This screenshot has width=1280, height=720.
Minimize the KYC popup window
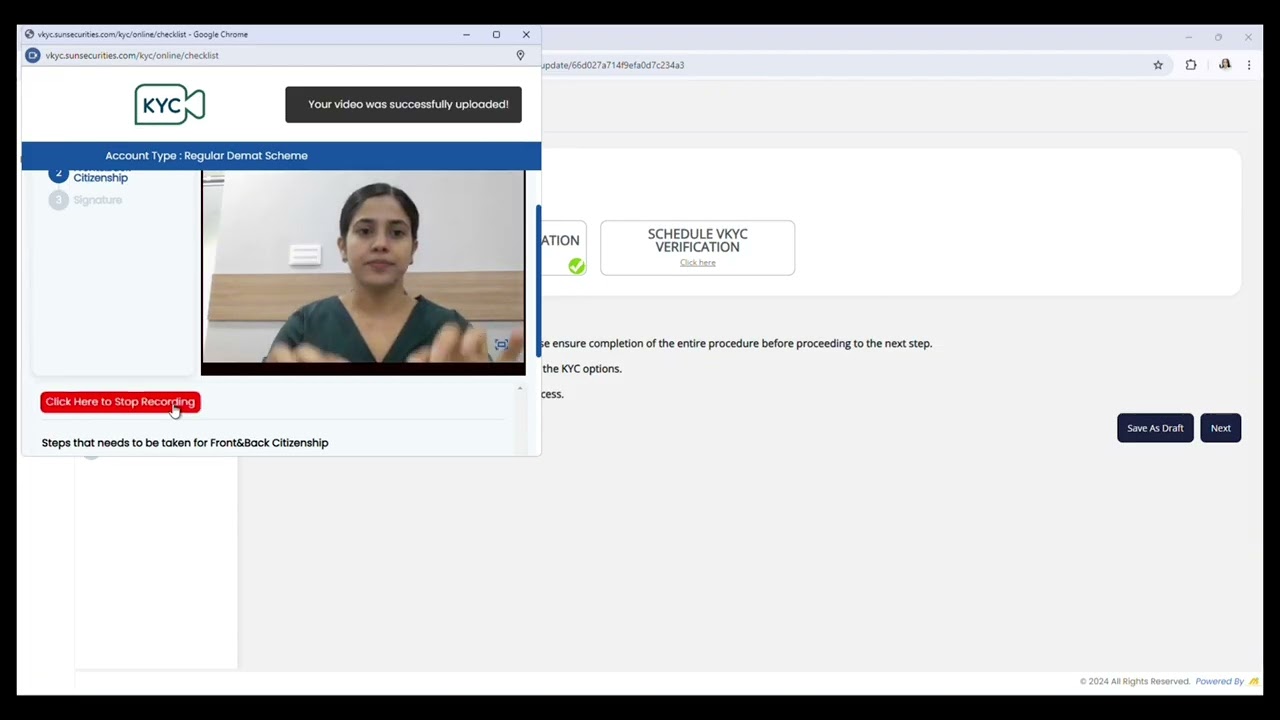[x=466, y=34]
